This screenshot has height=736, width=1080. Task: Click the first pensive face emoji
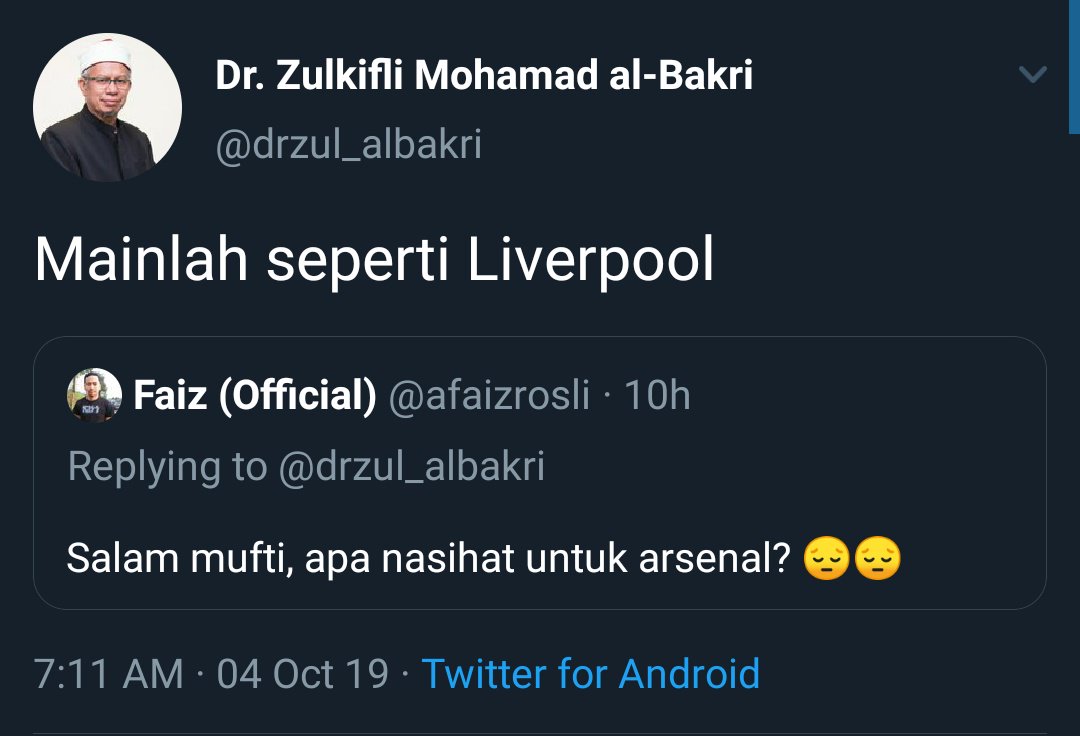pyautogui.click(x=827, y=561)
